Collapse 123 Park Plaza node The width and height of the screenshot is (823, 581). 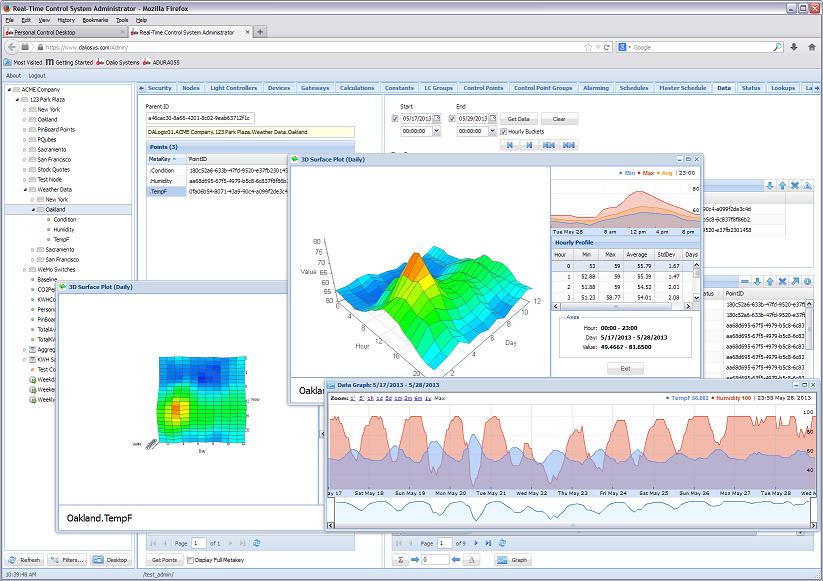[x=17, y=100]
